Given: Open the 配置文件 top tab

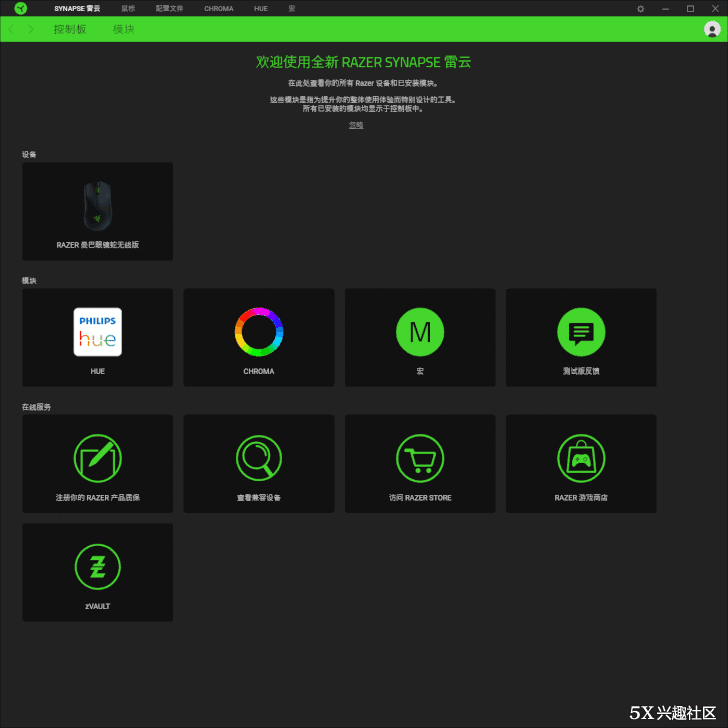Looking at the screenshot, I should [169, 8].
